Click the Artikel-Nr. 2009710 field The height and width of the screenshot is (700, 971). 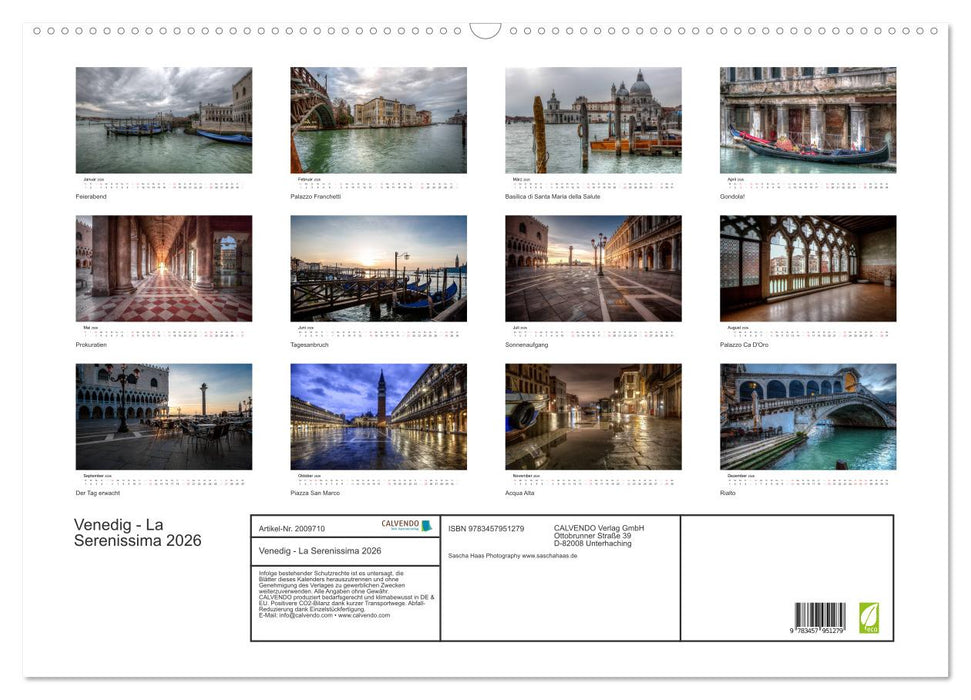(x=292, y=527)
